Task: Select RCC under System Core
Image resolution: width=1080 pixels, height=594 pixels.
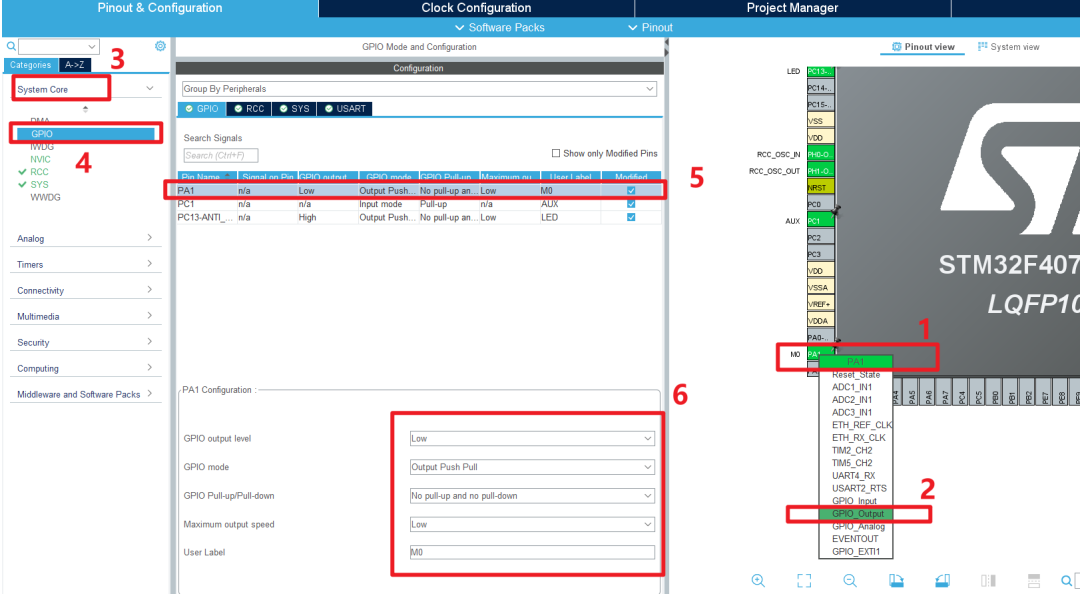Action: click(x=39, y=172)
